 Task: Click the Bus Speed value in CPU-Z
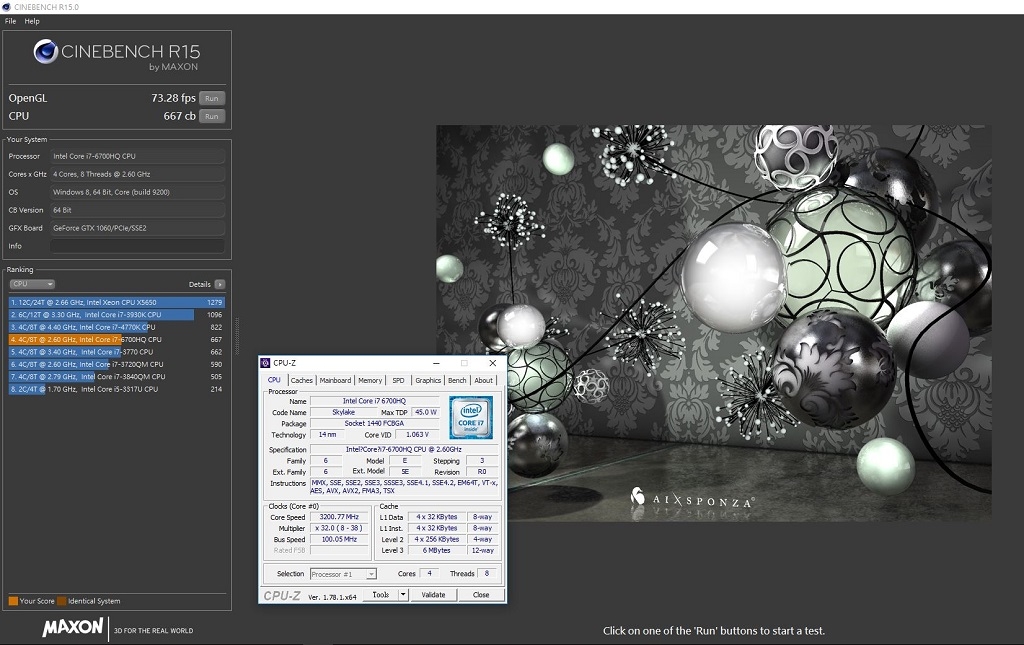tap(340, 539)
